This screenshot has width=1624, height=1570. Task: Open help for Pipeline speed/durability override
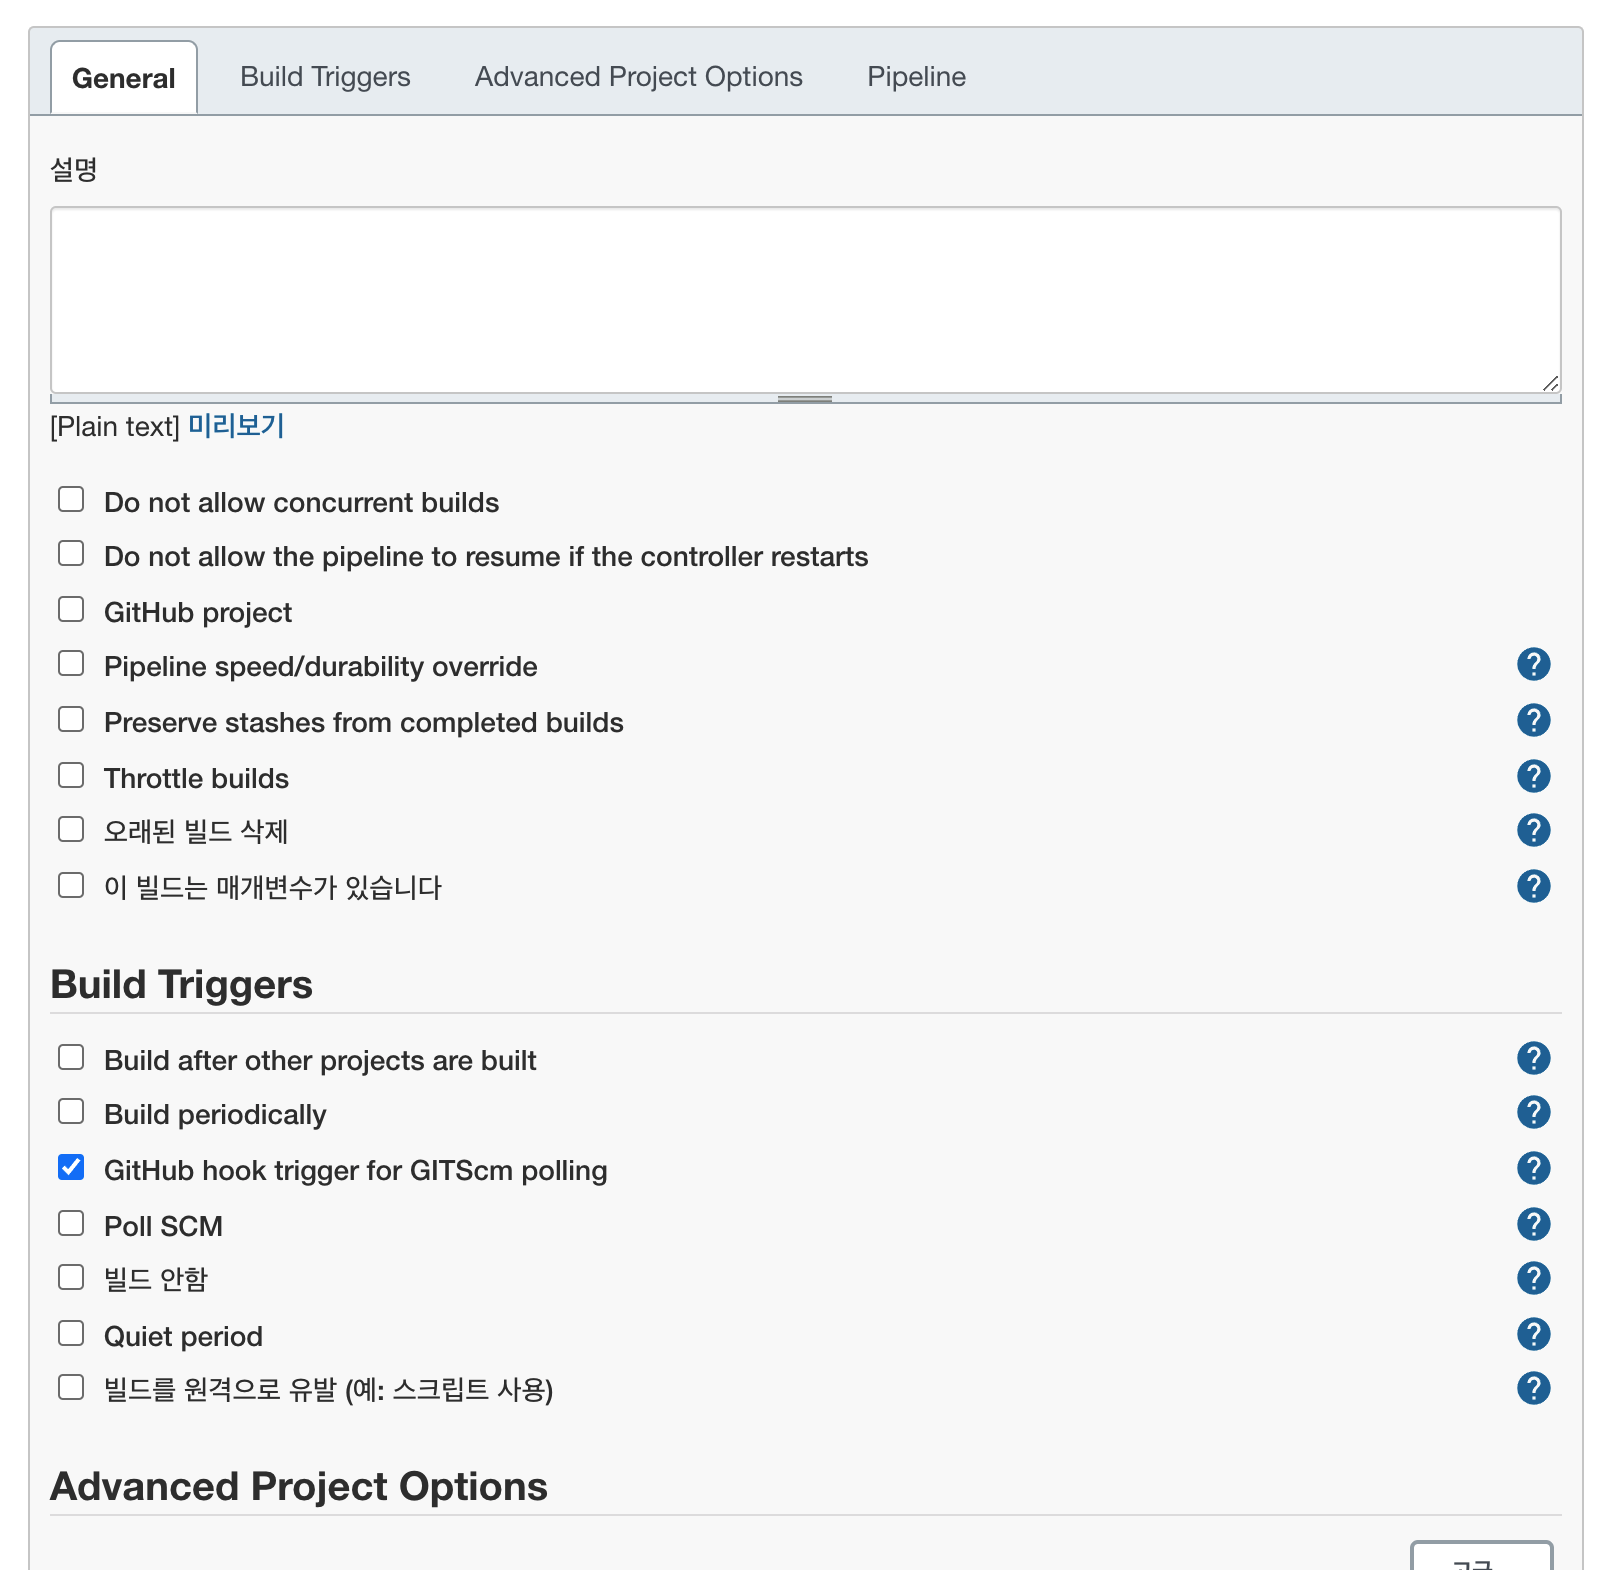(1533, 664)
